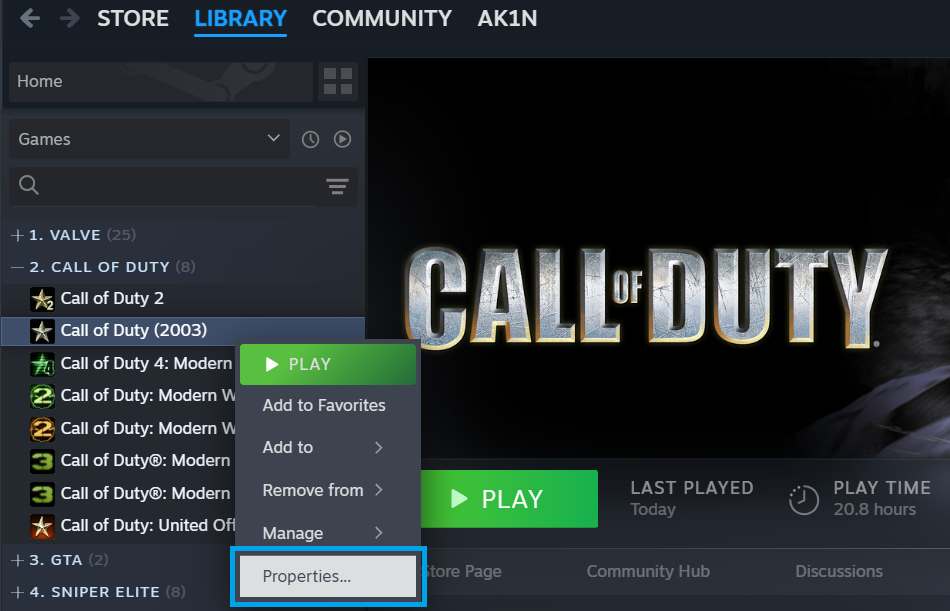Open the Community Hub link
The width and height of the screenshot is (950, 611).
(648, 571)
